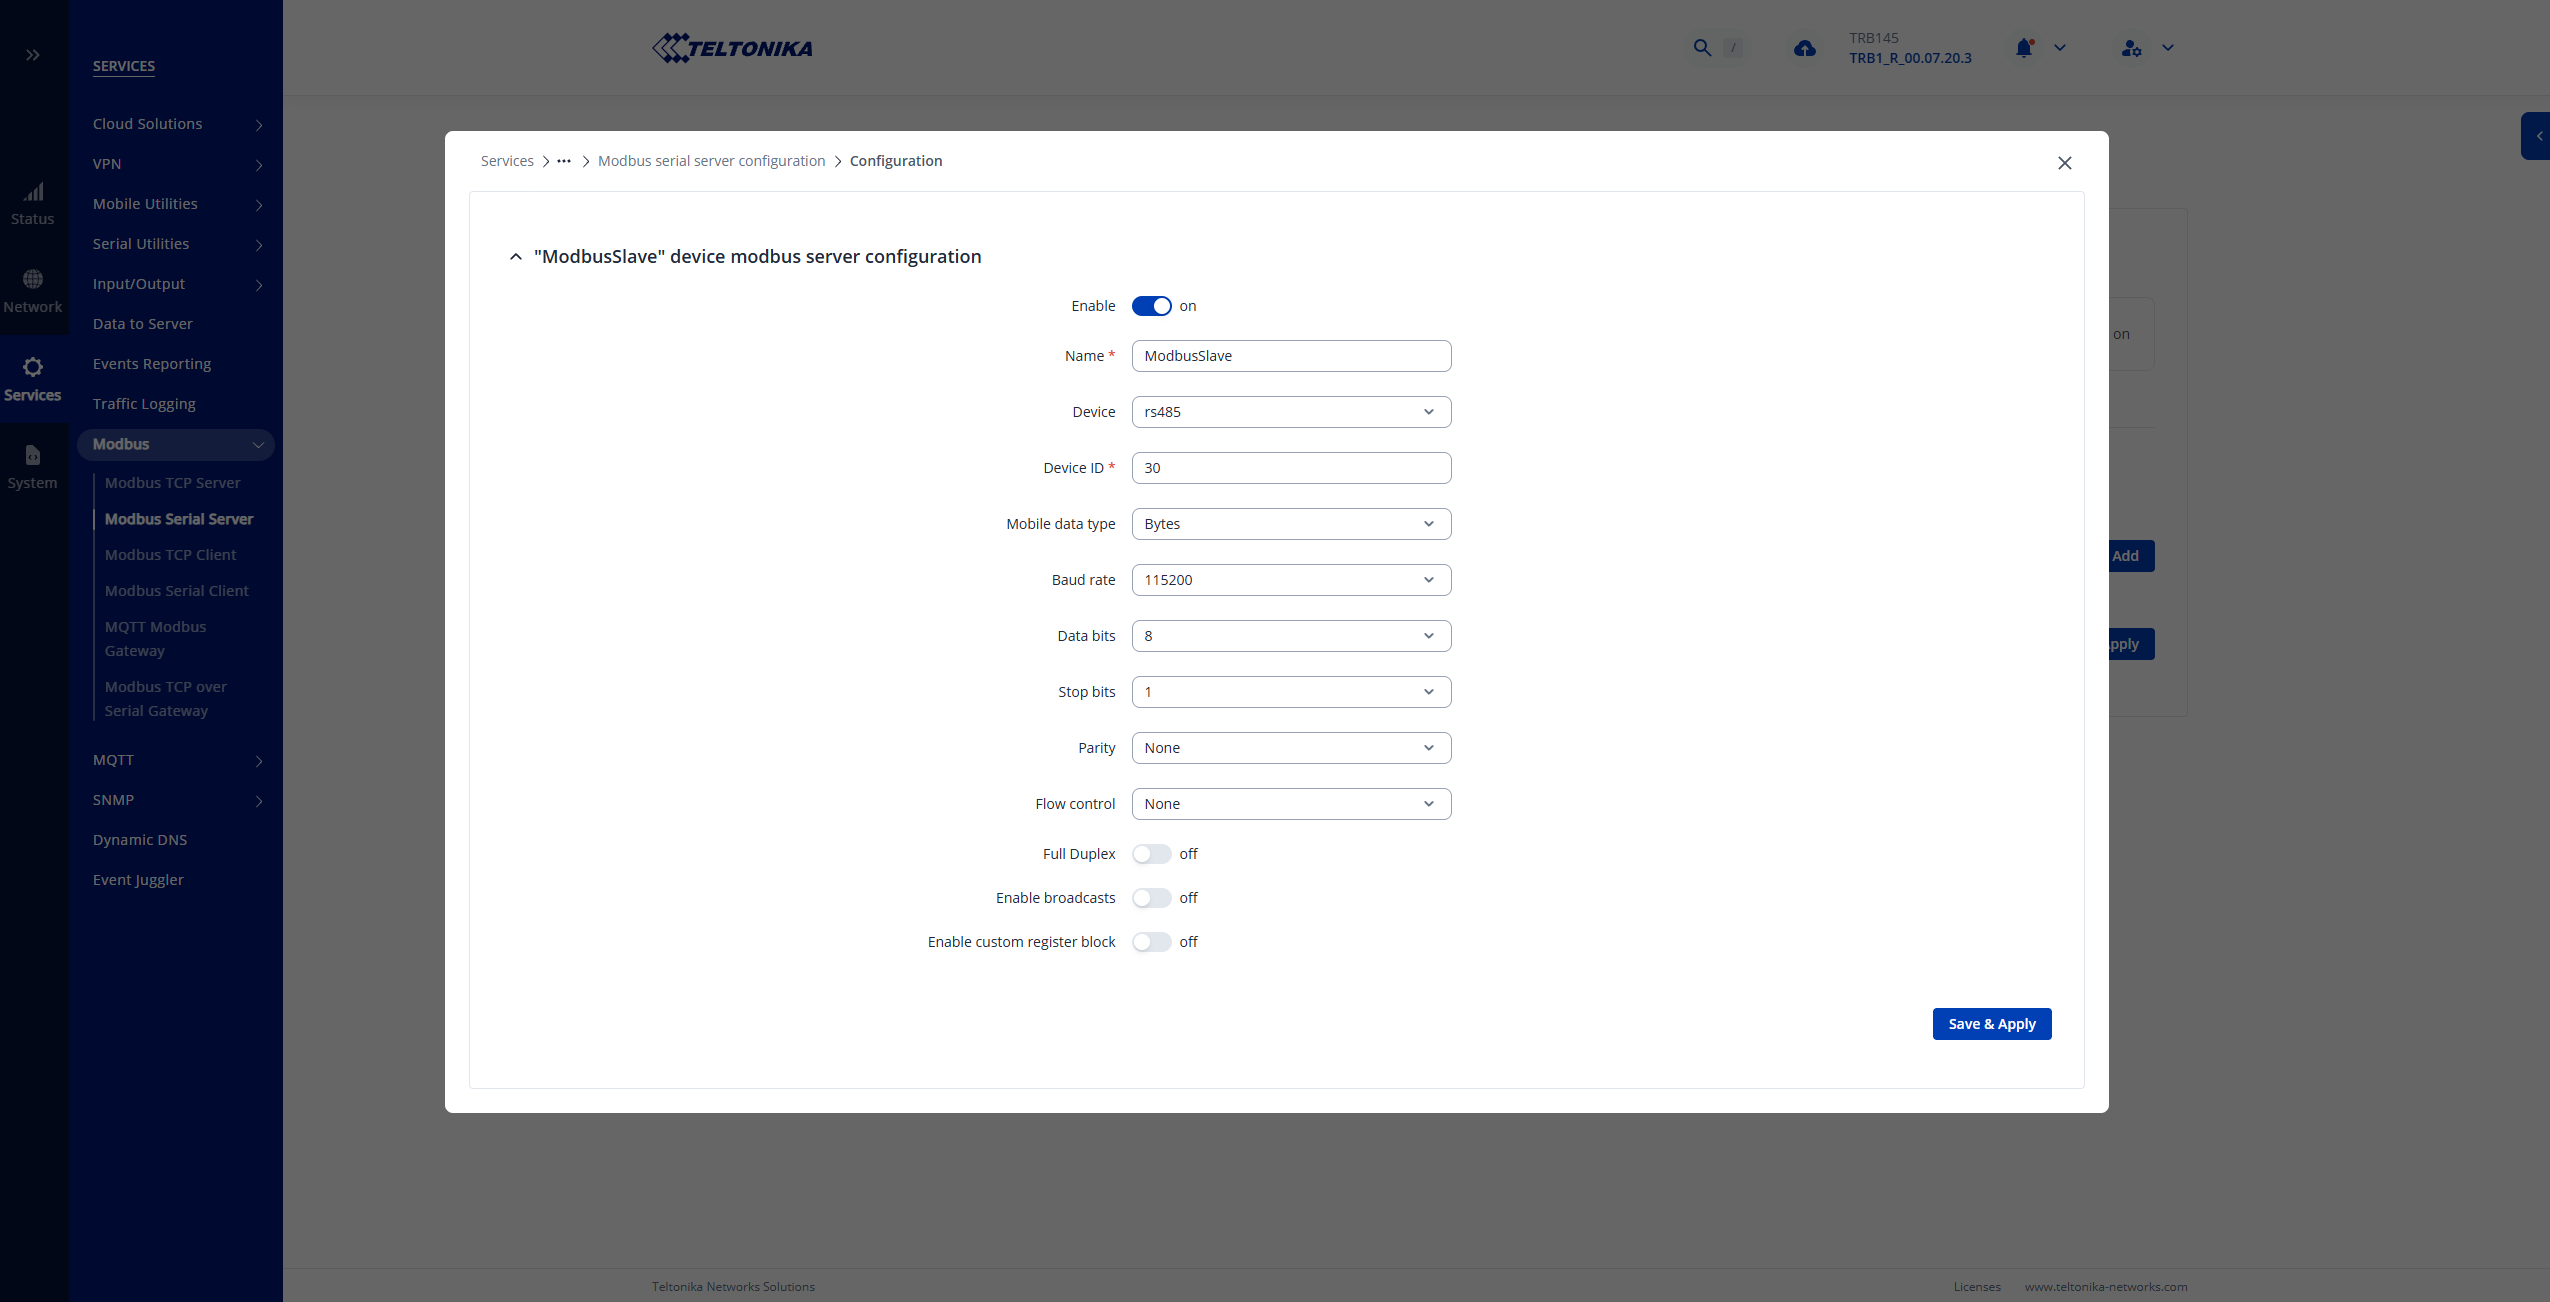The height and width of the screenshot is (1302, 2550).
Task: Expand sidebar with double-chevron icon
Action: pyautogui.click(x=33, y=55)
